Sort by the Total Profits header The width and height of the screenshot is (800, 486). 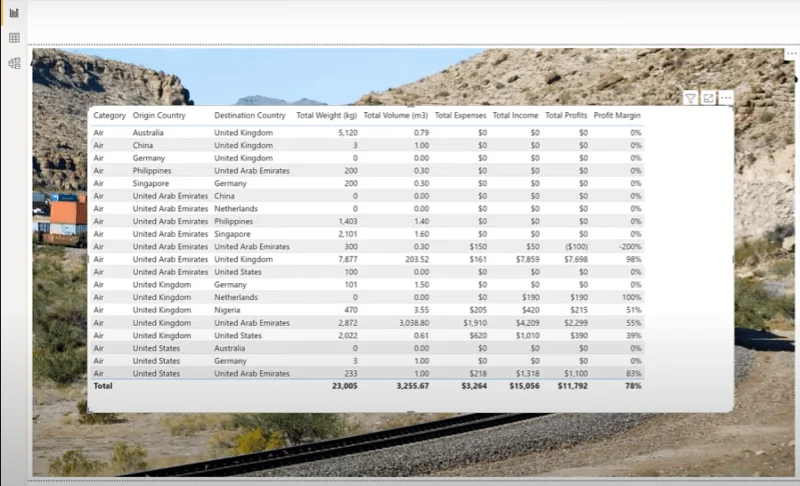tap(566, 115)
